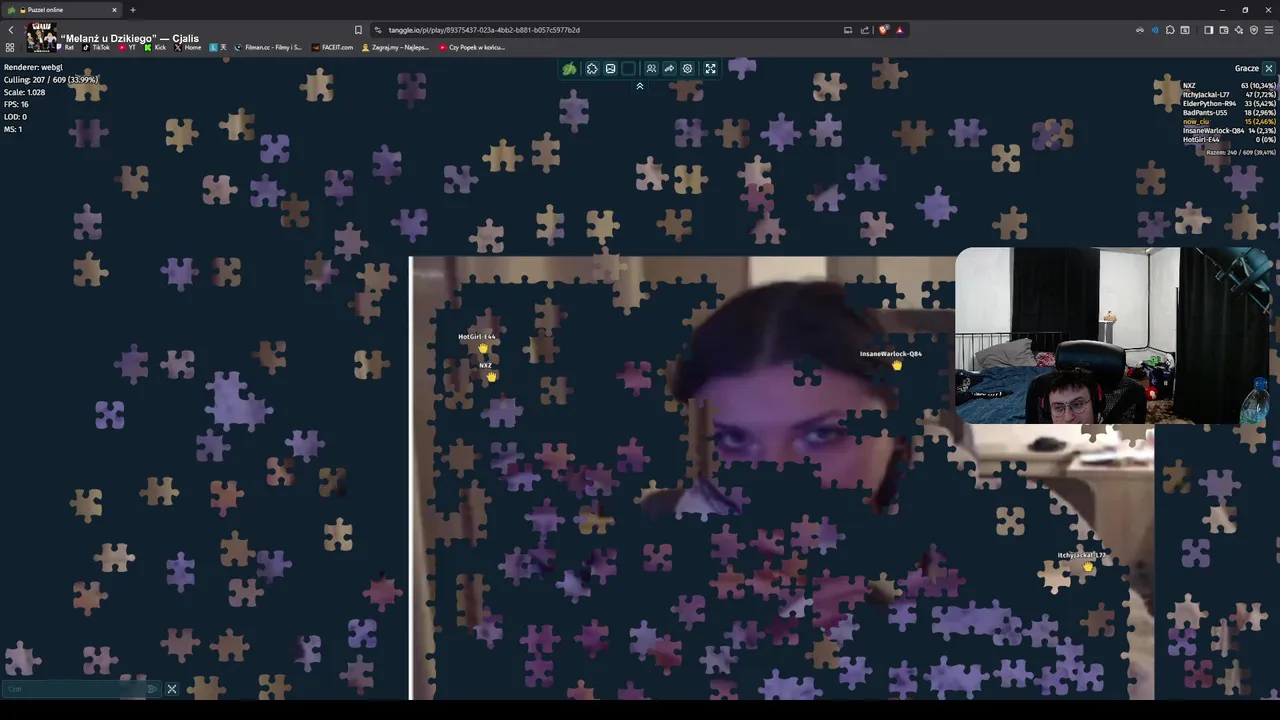Image resolution: width=1280 pixels, height=720 pixels.
Task: Open the VPN shield icon
Action: tap(1253, 30)
